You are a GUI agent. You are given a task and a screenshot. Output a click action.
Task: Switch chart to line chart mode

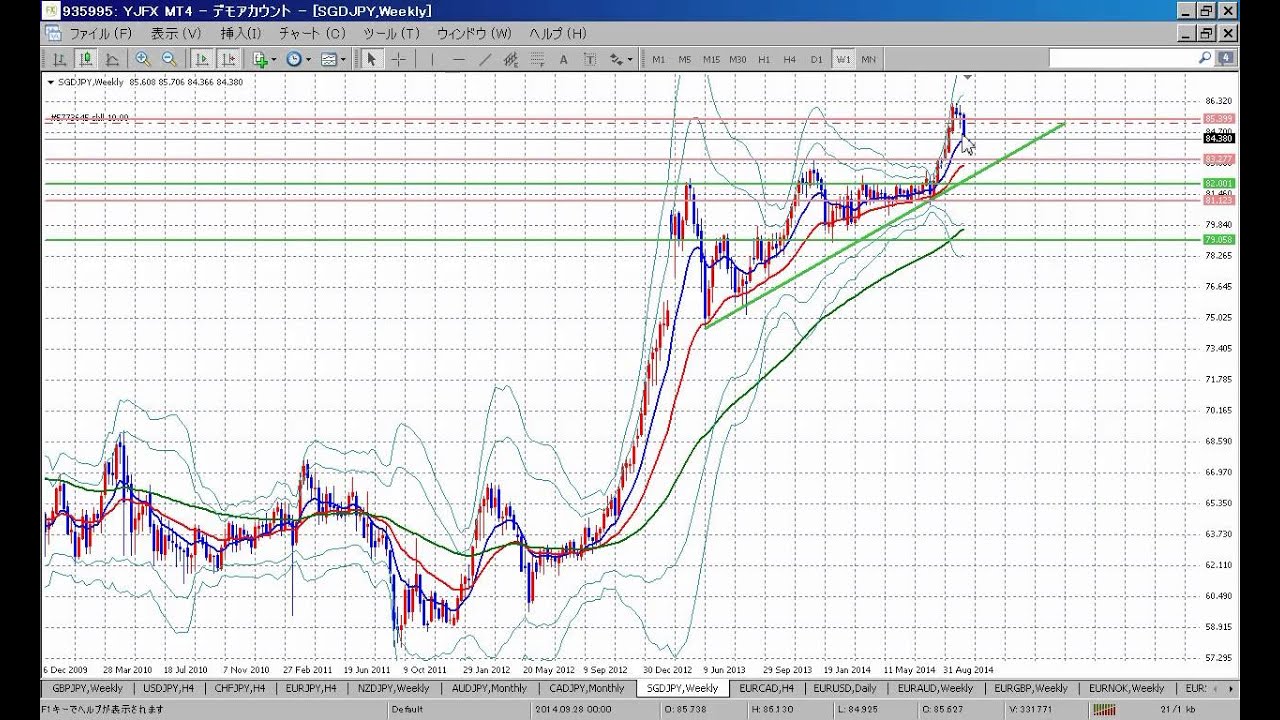click(x=113, y=59)
